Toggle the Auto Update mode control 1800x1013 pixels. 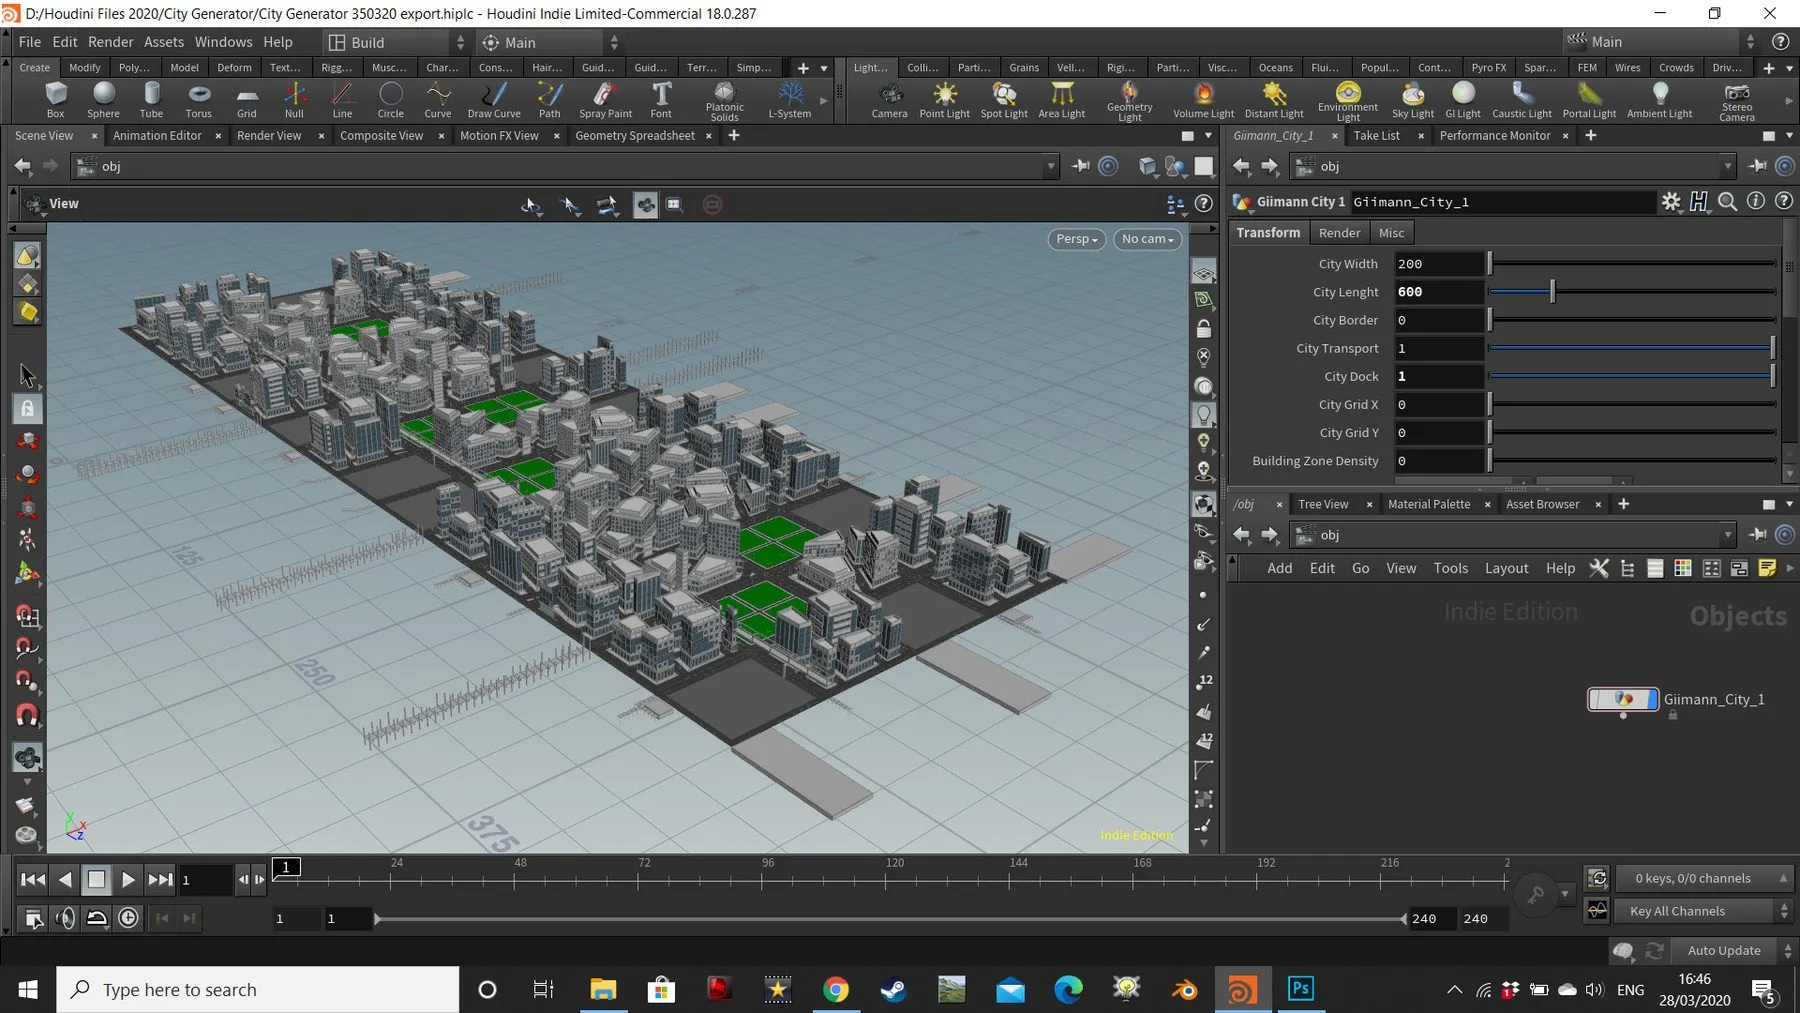(x=1724, y=950)
